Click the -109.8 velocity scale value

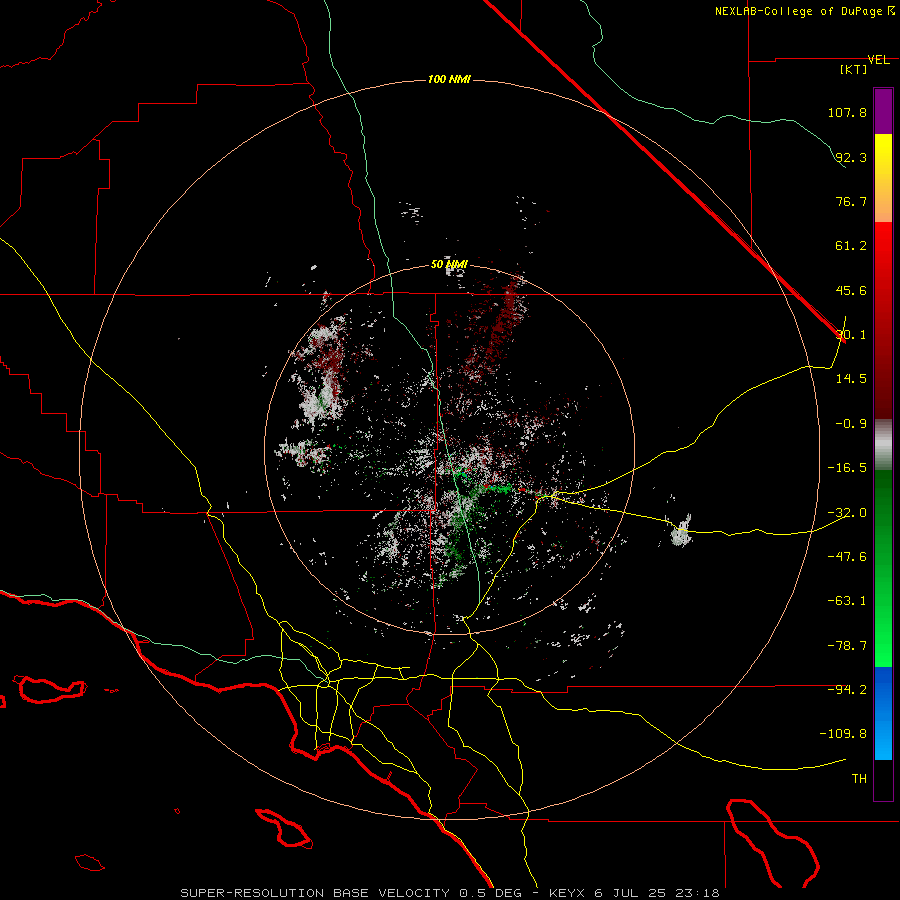[843, 734]
